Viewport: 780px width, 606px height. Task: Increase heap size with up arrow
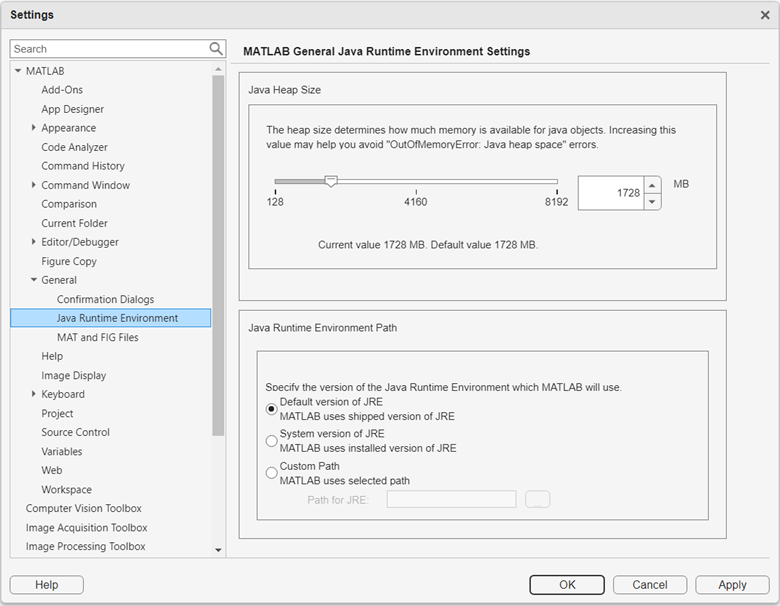click(652, 185)
